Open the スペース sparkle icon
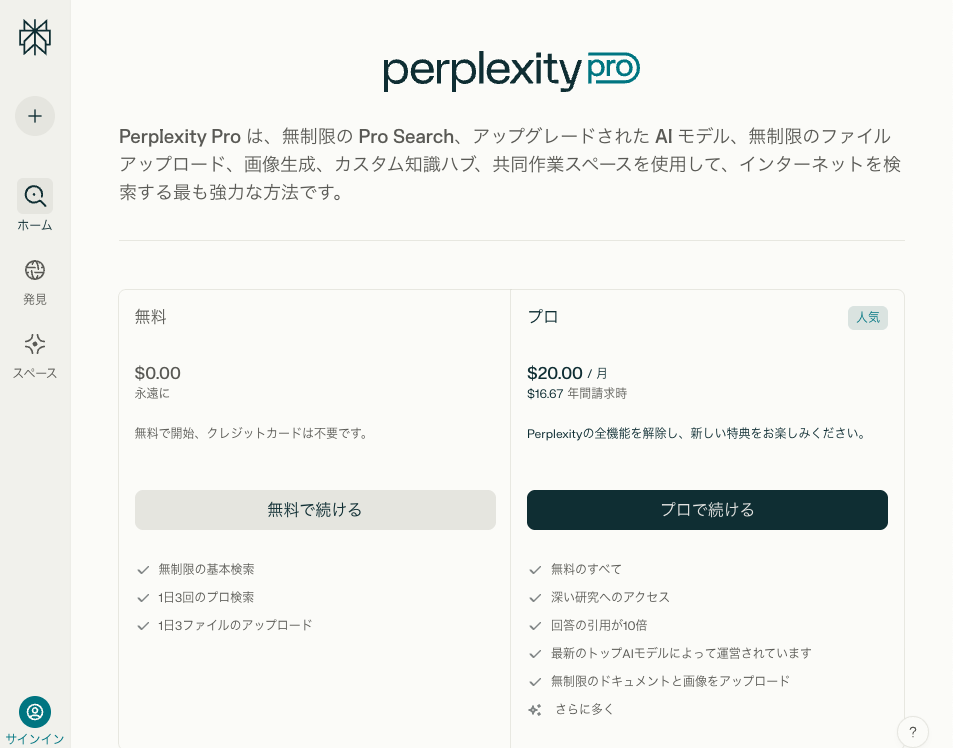The image size is (953, 748). (x=35, y=344)
